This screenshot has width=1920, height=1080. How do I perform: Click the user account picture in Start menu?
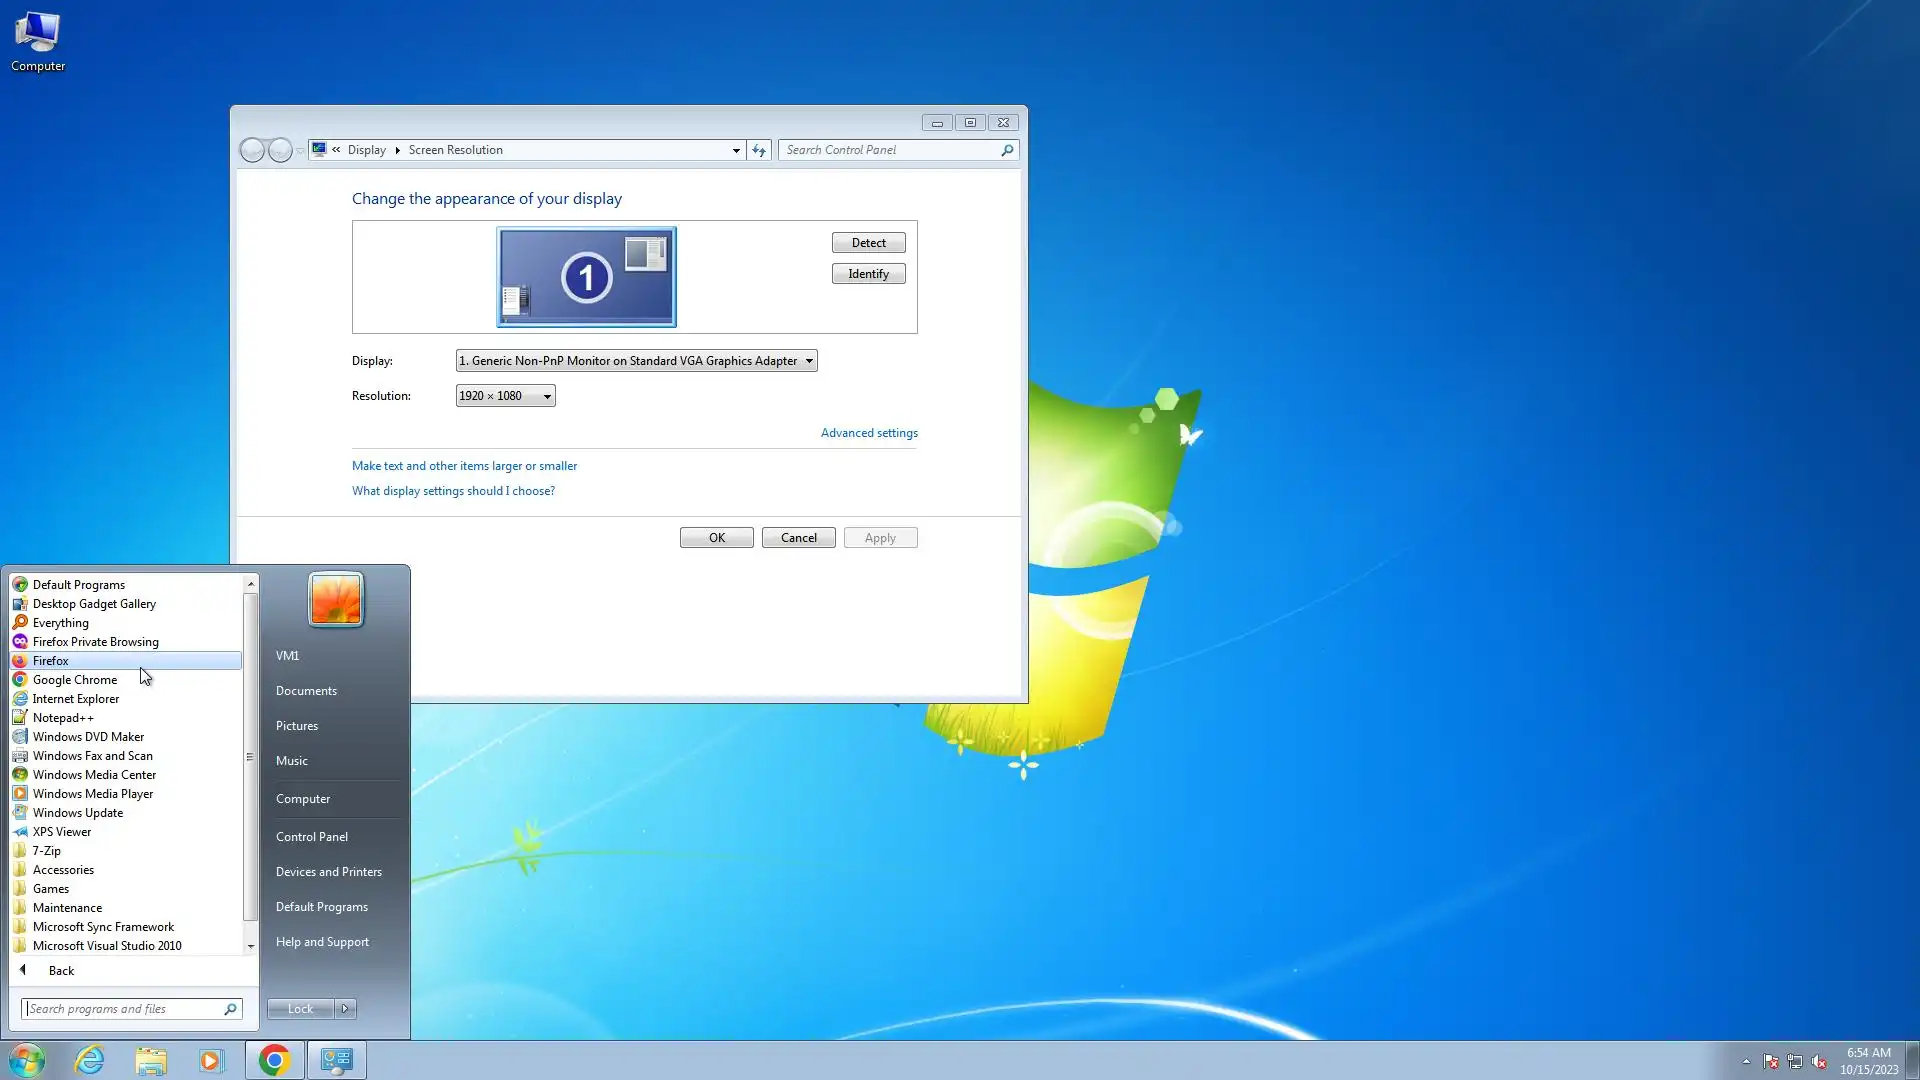(x=336, y=600)
